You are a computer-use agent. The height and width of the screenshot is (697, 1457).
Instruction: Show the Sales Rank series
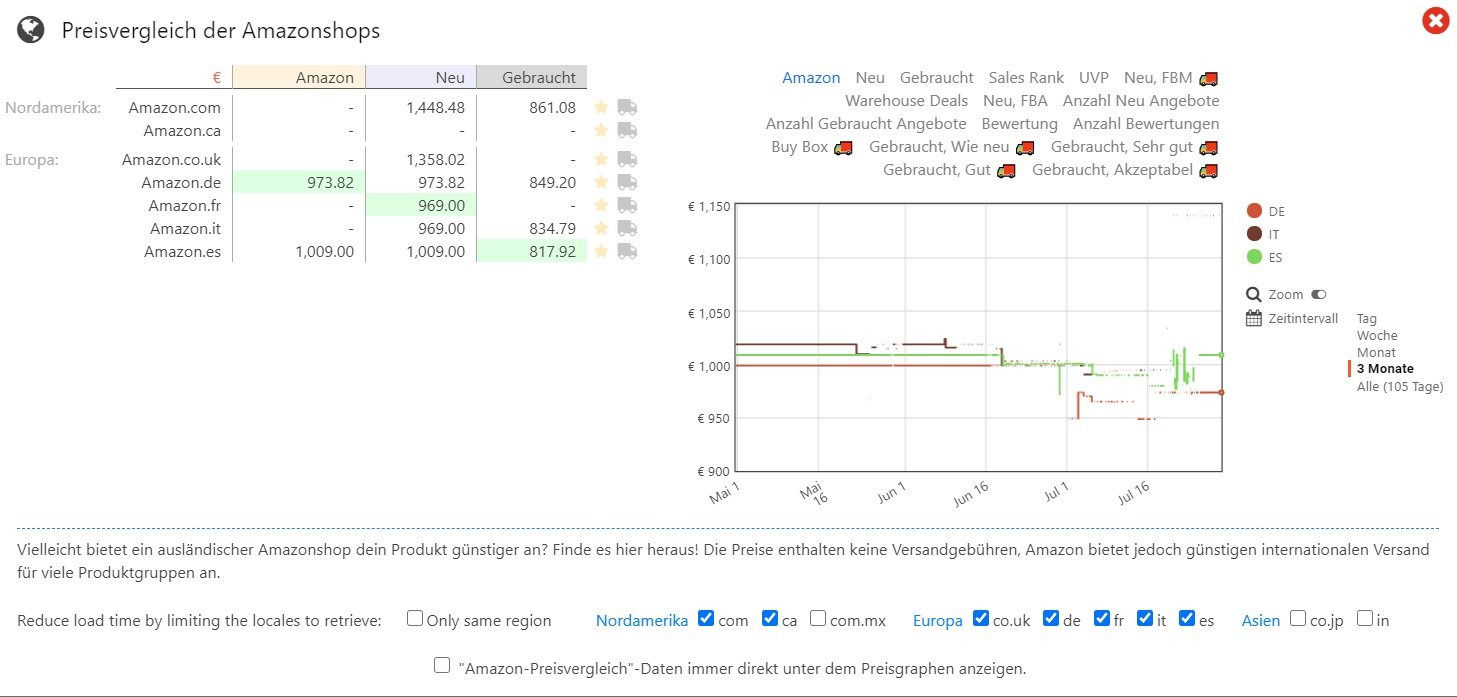pos(1026,78)
